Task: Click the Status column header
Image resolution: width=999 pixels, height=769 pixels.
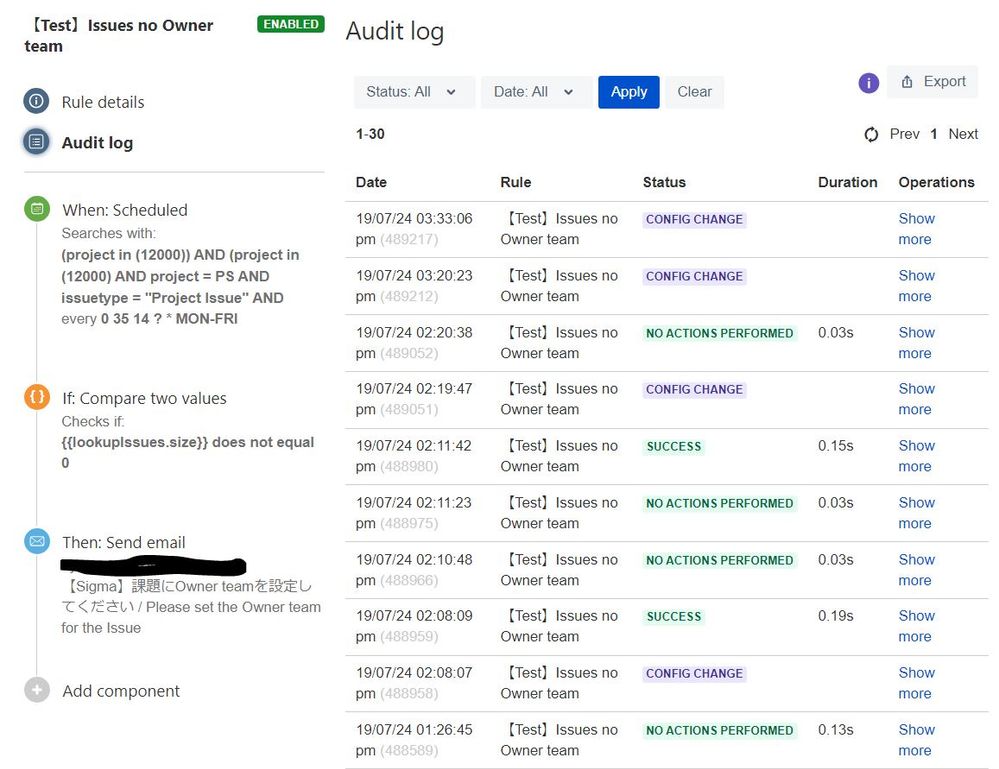Action: coord(664,182)
